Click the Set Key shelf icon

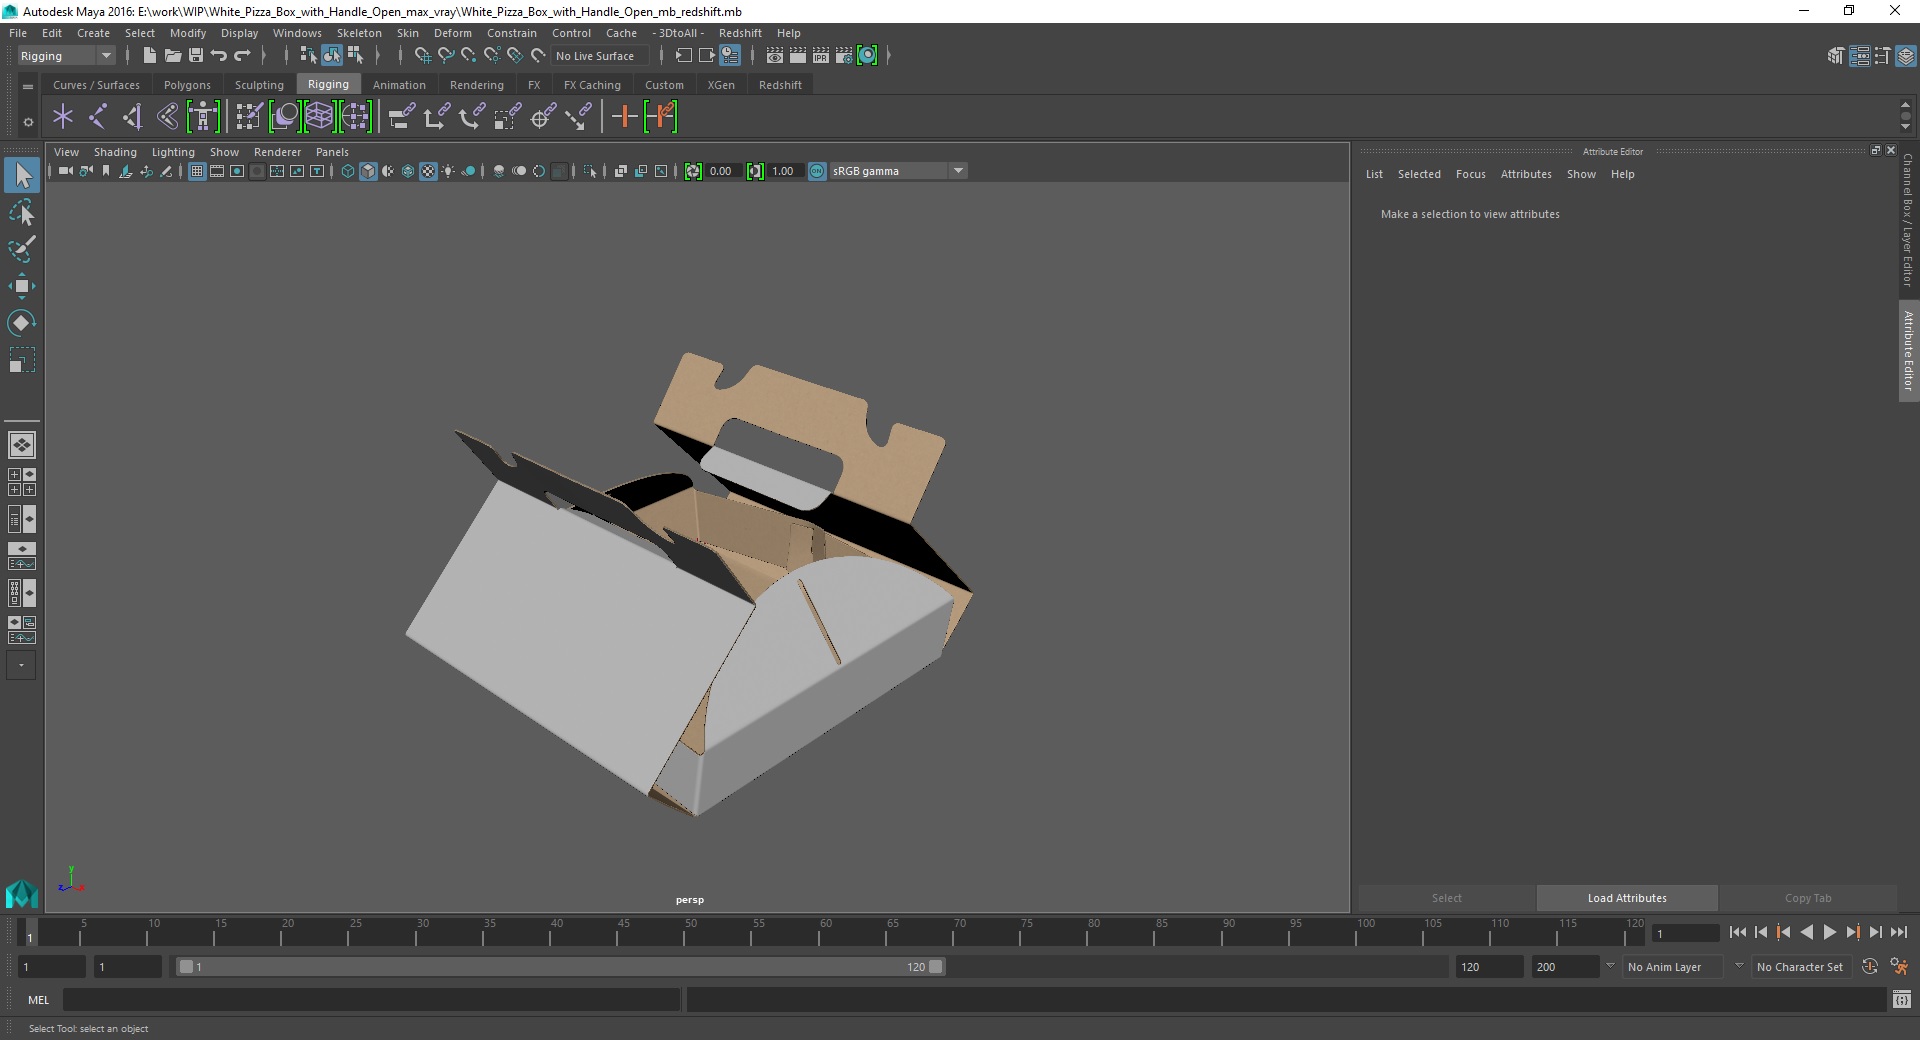(x=625, y=117)
